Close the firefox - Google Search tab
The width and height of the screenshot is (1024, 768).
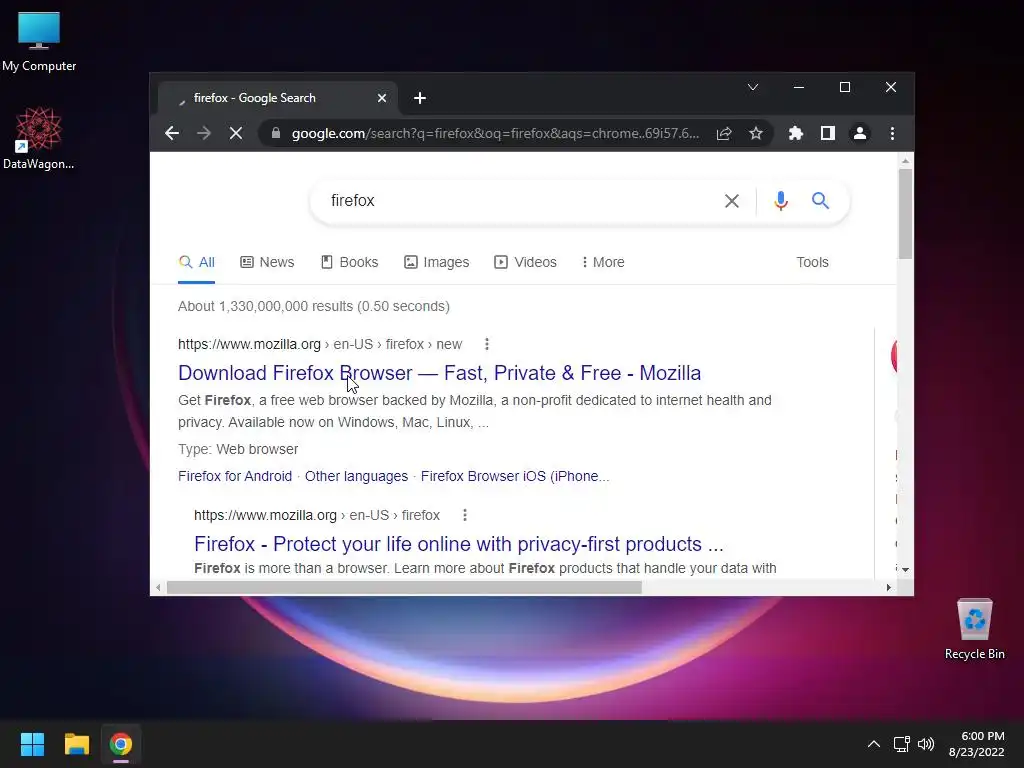coord(382,98)
